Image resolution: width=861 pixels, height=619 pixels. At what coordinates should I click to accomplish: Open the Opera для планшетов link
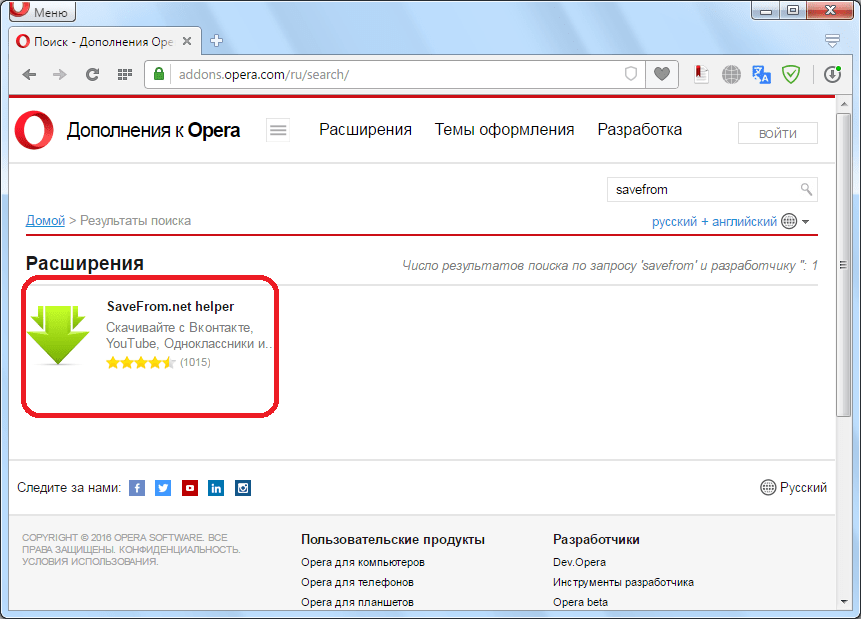(357, 602)
